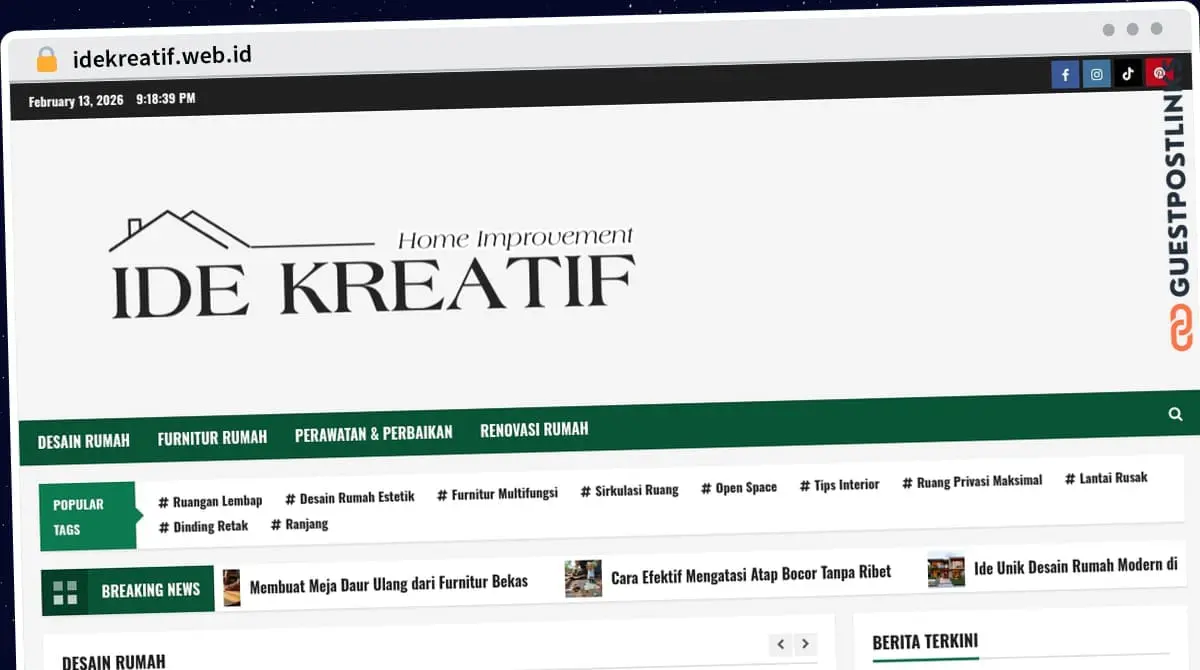Click the Breaking News grid icon
1200x670 pixels.
coord(65,593)
